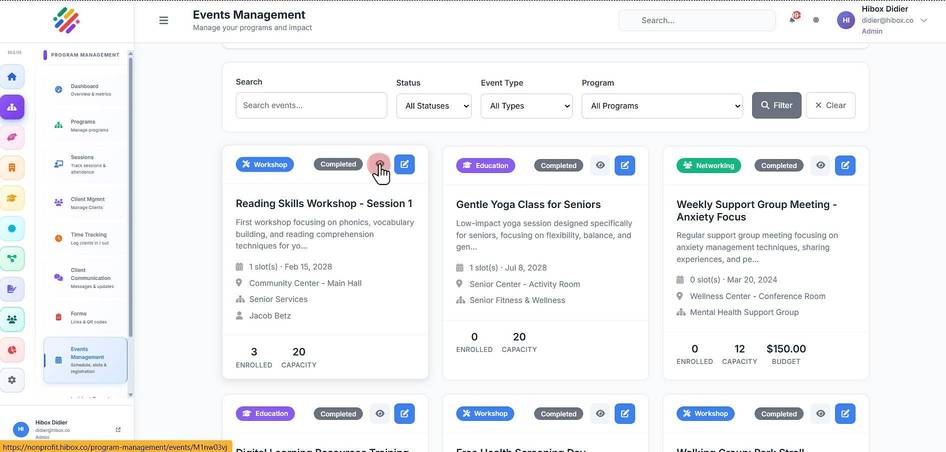
Task: Open Forms in the sidebar menu
Action: pos(86,317)
